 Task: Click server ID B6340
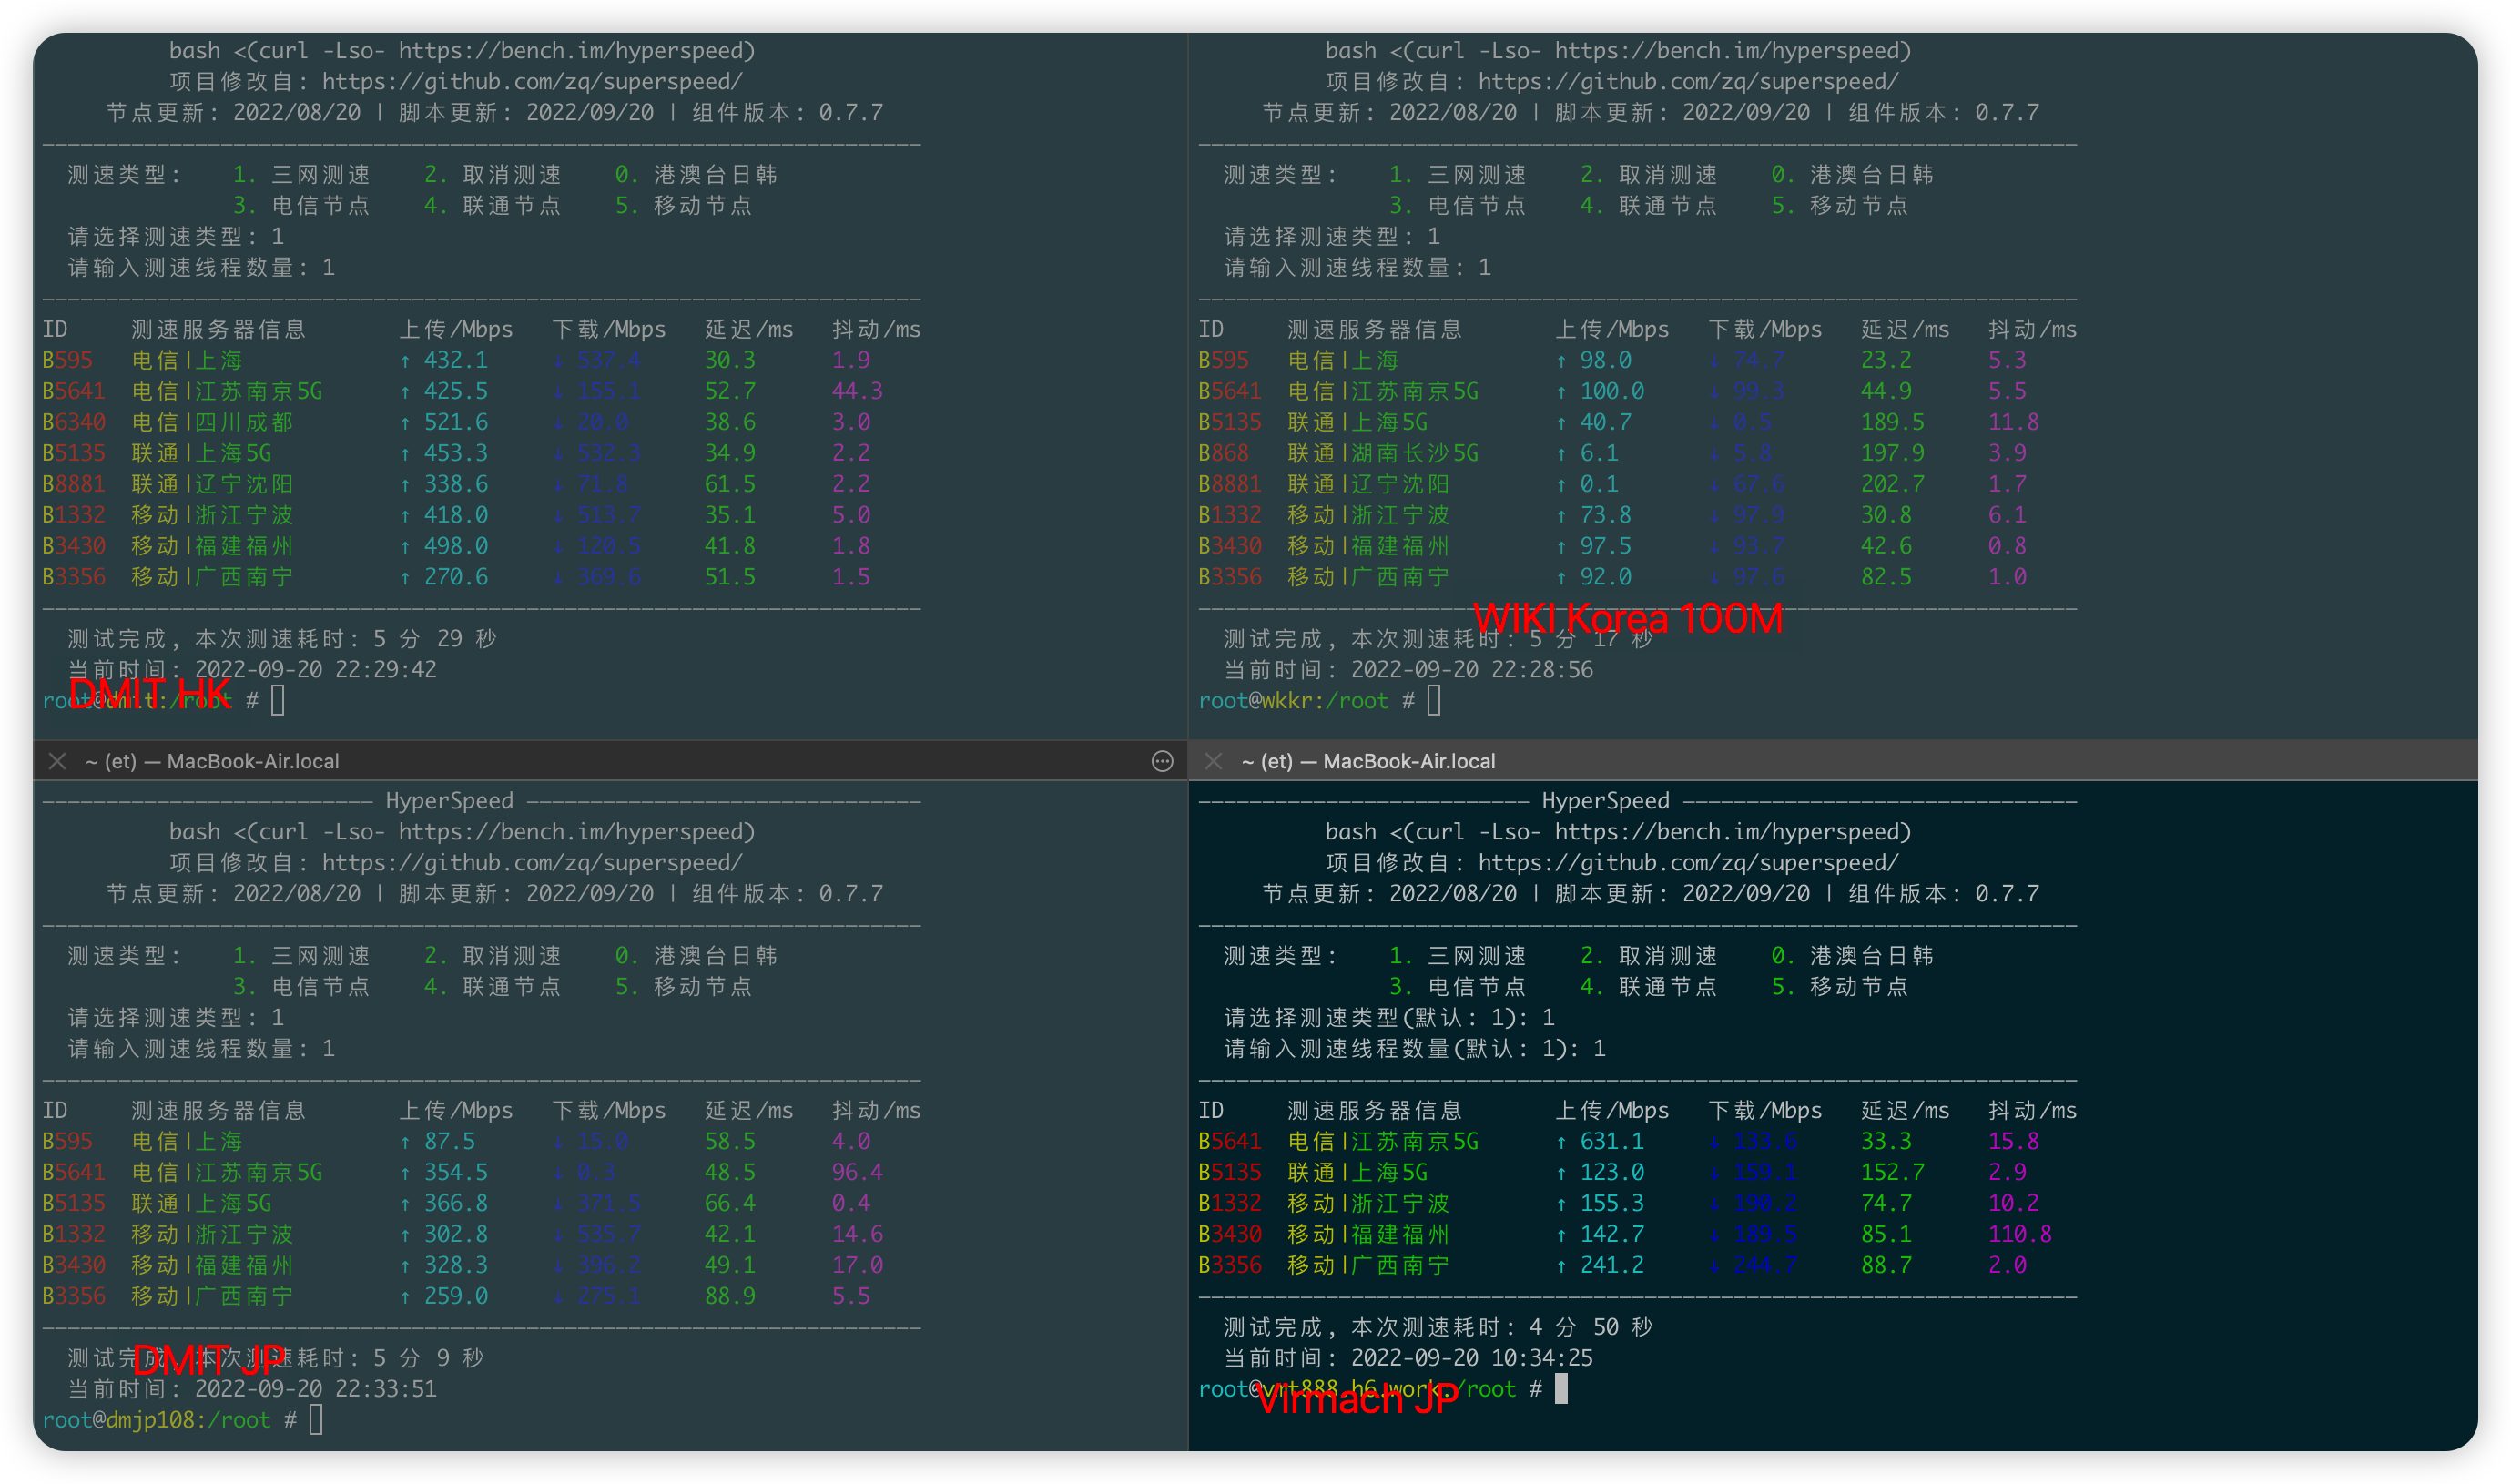[x=74, y=421]
